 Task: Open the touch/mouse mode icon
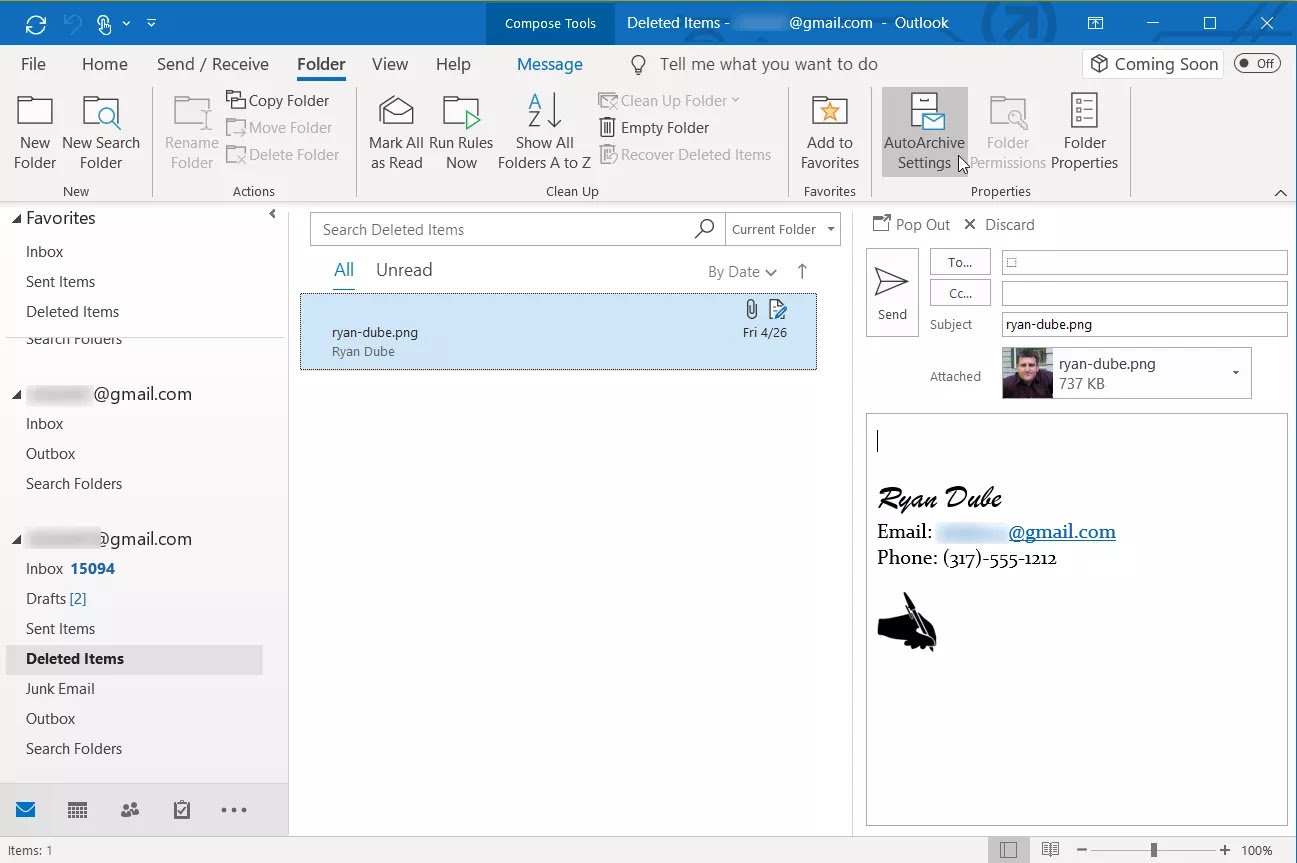point(104,23)
